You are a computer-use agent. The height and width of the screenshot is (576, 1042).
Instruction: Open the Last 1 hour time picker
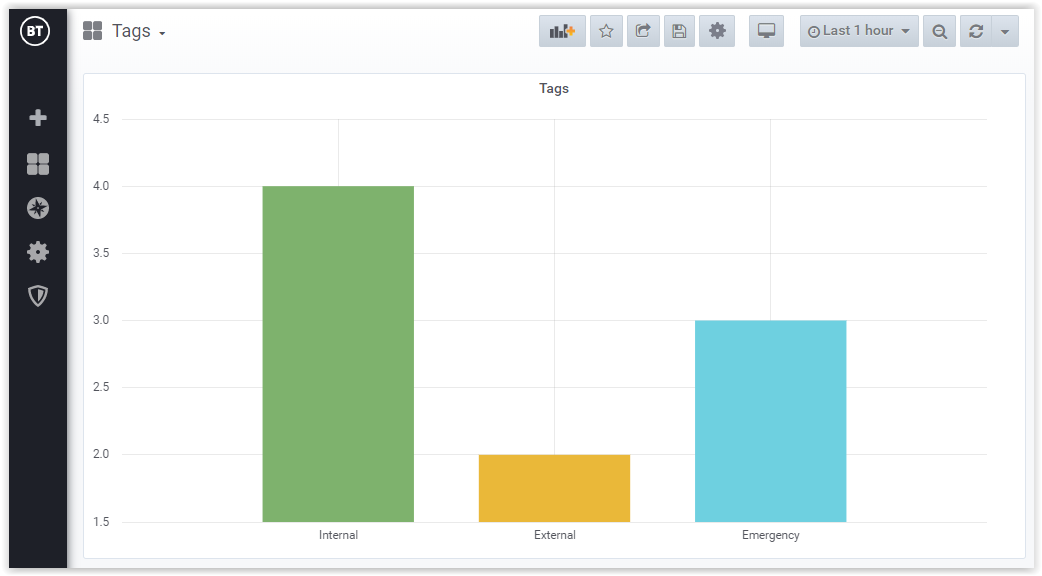pos(859,31)
